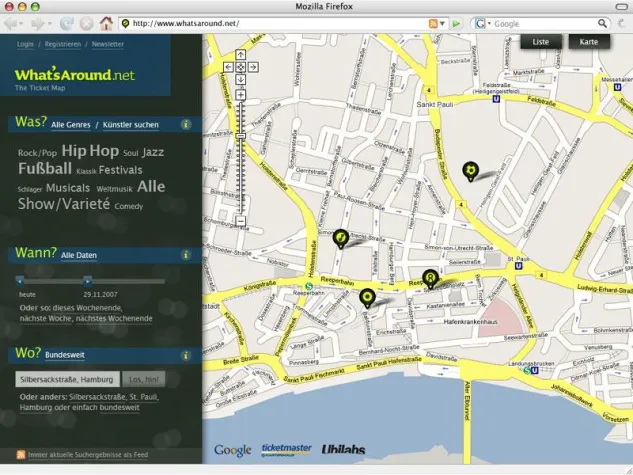Image resolution: width=633 pixels, height=475 pixels.
Task: Click the map zoom out minus button
Action: [241, 220]
